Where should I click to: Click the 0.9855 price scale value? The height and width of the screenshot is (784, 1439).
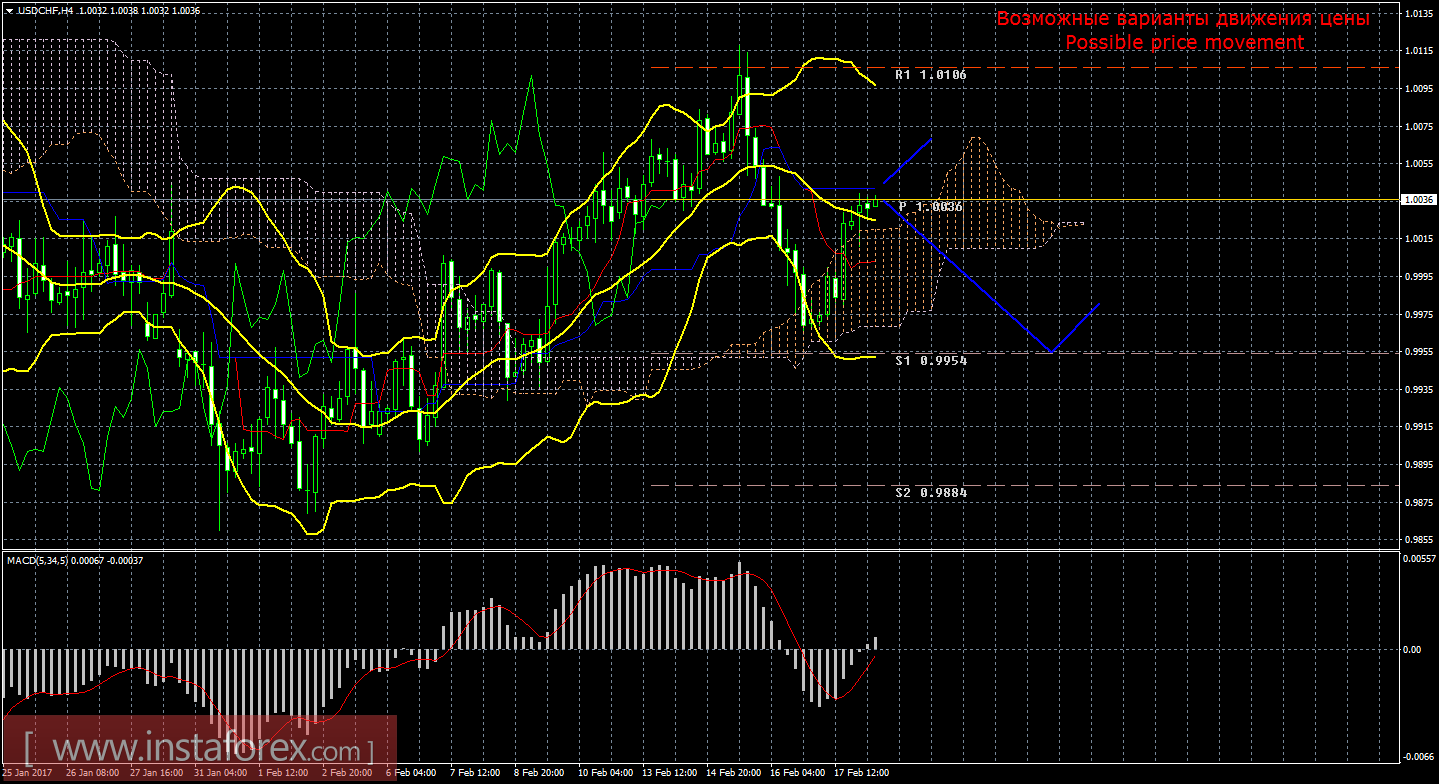coord(1418,540)
